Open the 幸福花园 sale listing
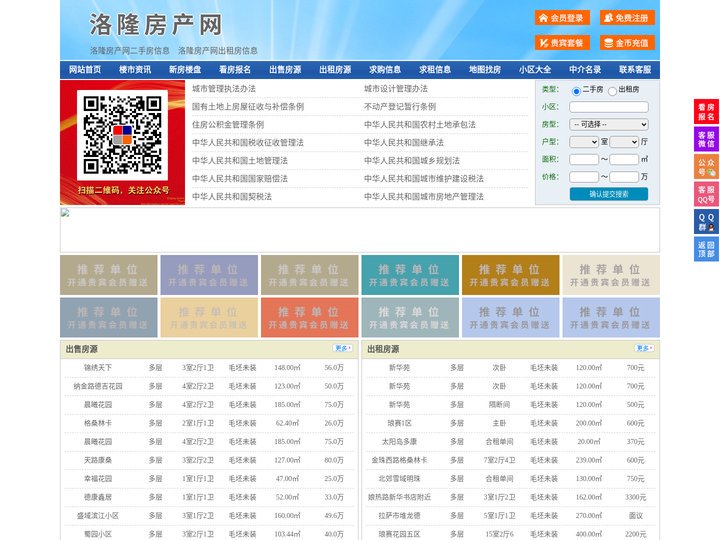 98,478
